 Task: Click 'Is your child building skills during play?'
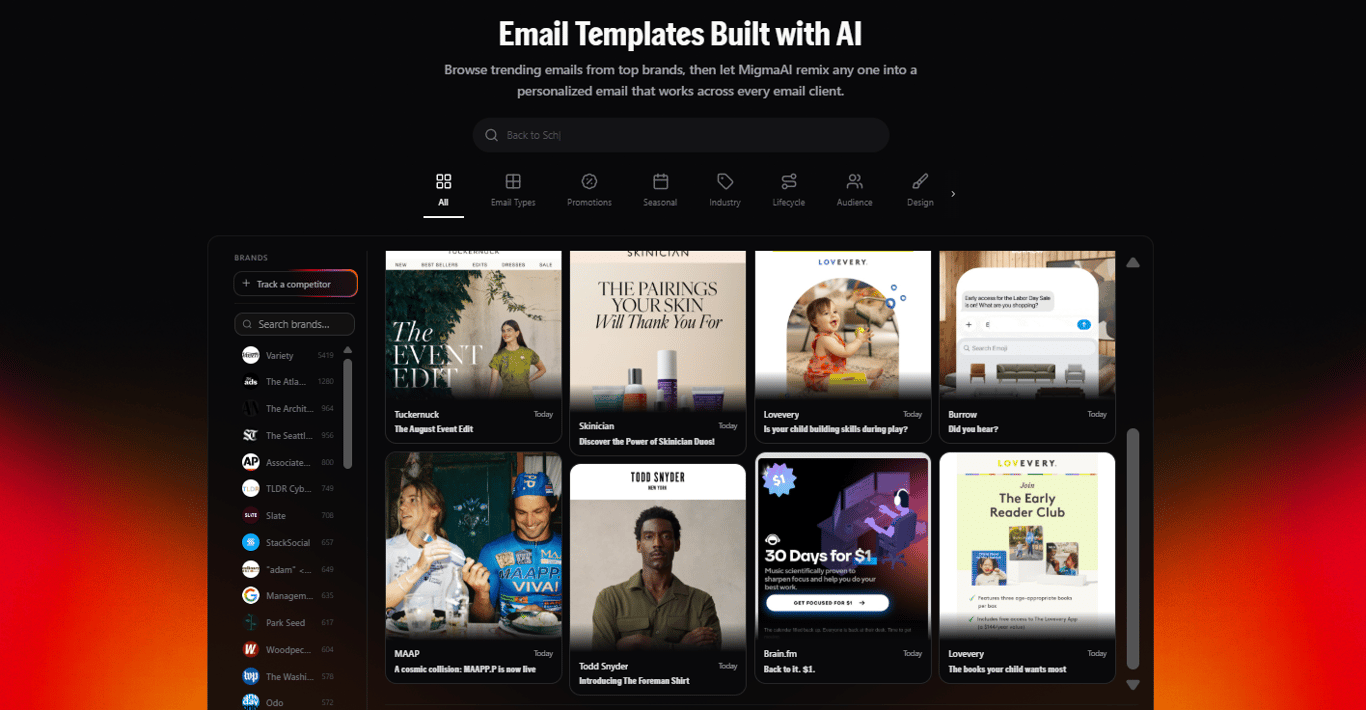[x=835, y=429]
